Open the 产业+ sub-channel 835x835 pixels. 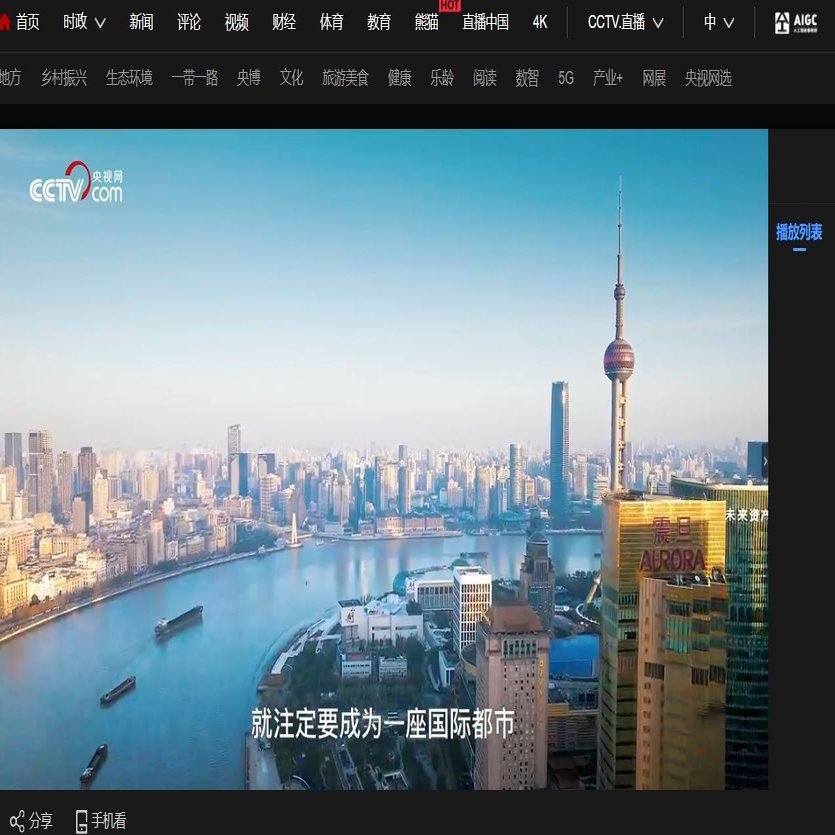(608, 78)
